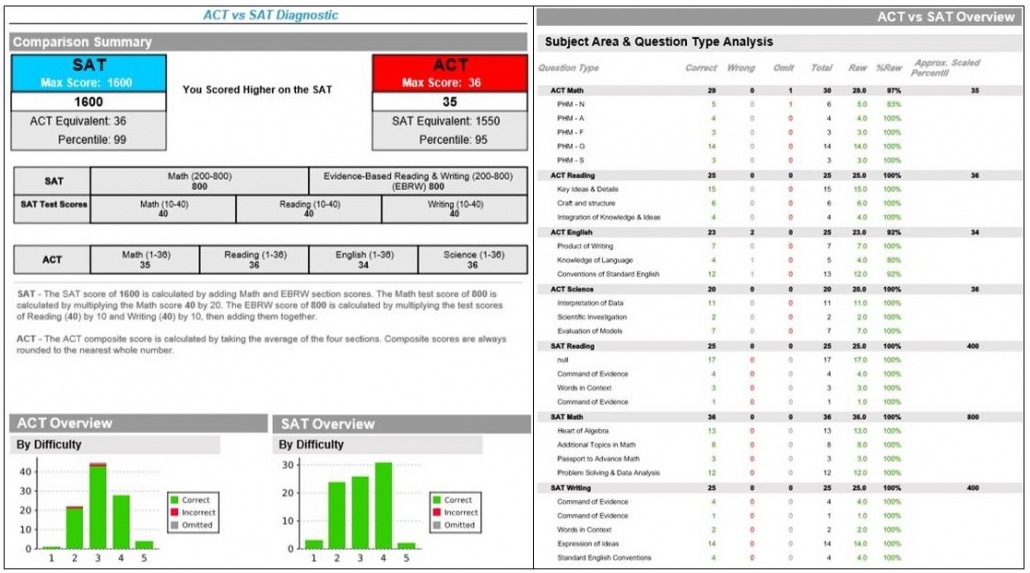Click 'You Scored Higher on the SAT' message
This screenshot has height=573, width=1030.
pos(258,89)
